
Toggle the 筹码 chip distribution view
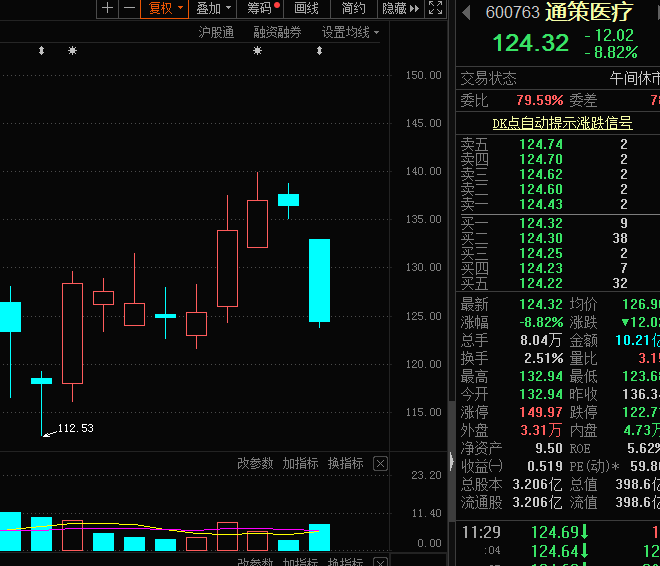pyautogui.click(x=263, y=9)
